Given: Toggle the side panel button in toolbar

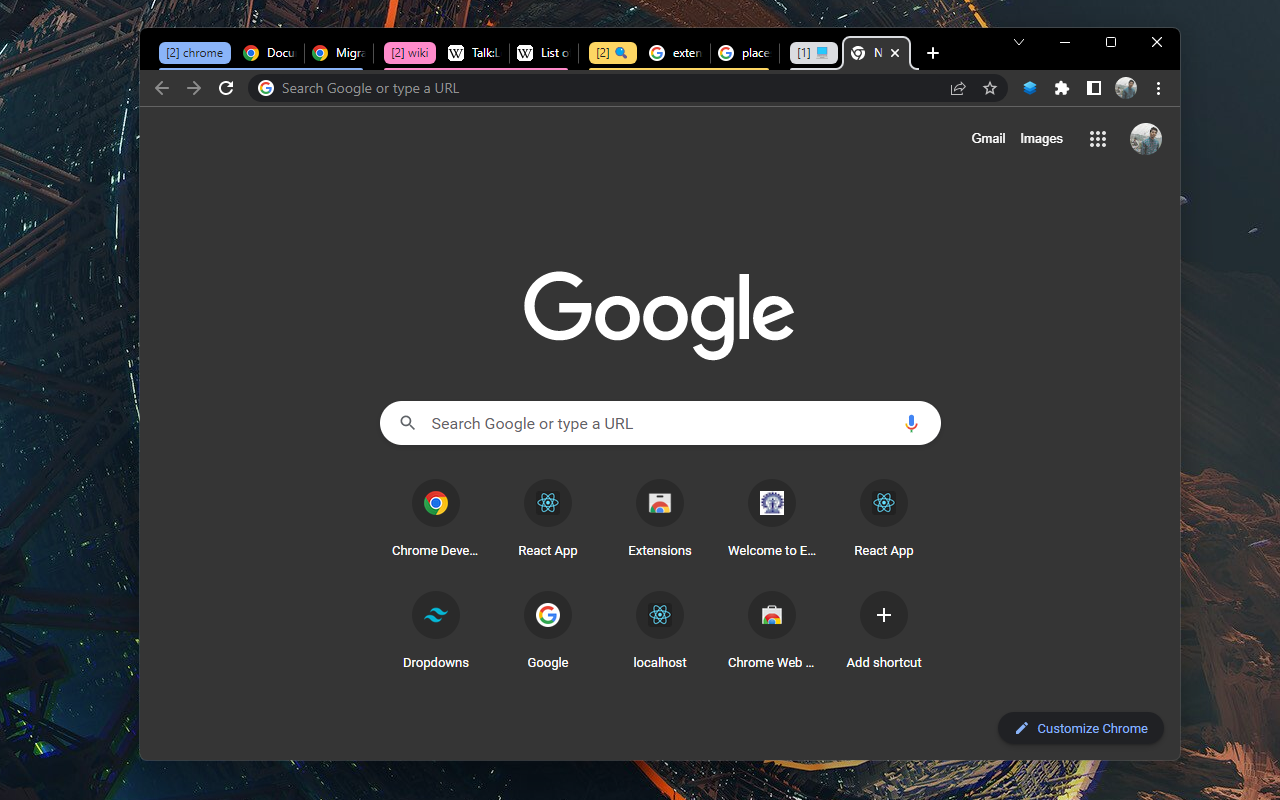Looking at the screenshot, I should (1094, 88).
